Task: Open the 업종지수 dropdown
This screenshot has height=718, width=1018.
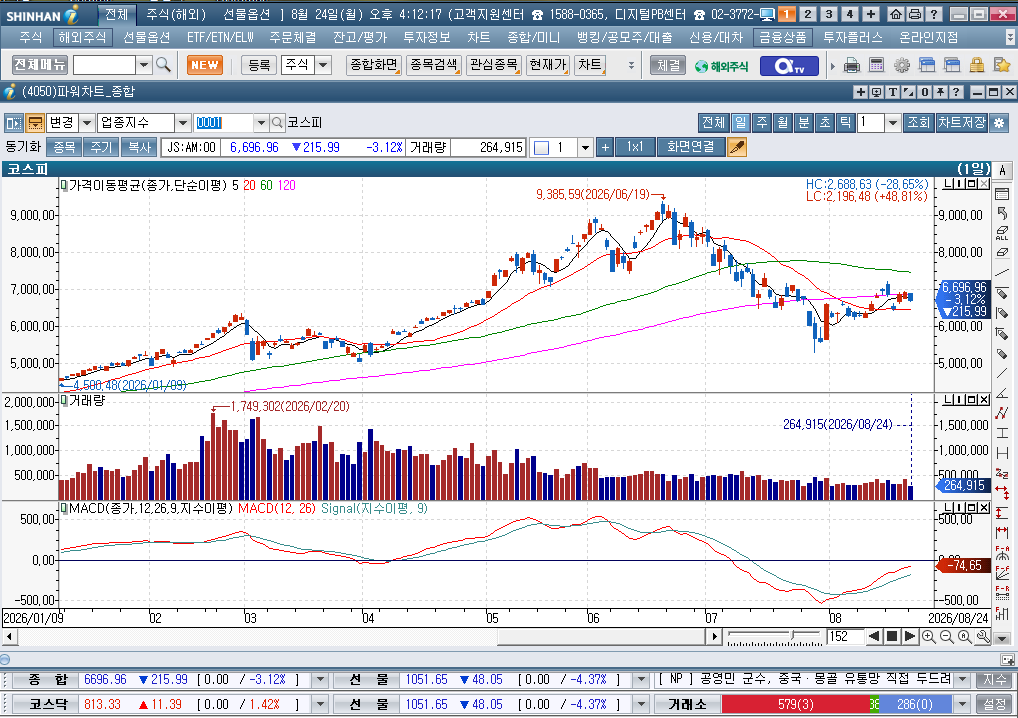Action: (x=183, y=123)
